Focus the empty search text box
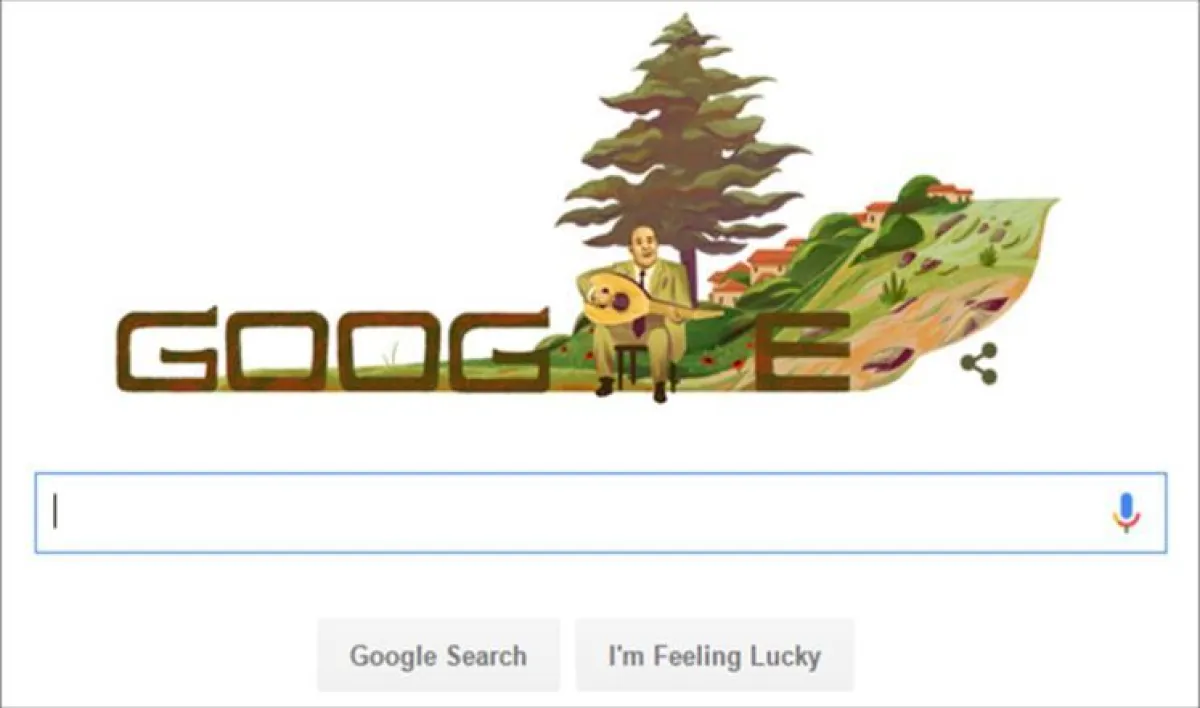The image size is (1200, 708). tap(600, 513)
